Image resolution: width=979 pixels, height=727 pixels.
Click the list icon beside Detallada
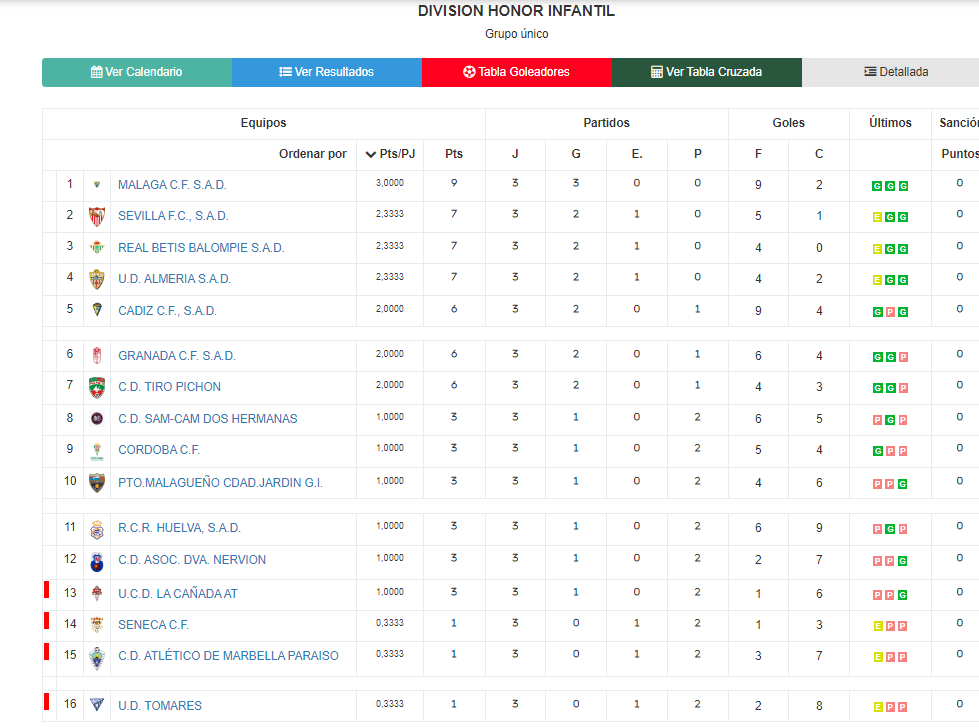click(x=870, y=71)
